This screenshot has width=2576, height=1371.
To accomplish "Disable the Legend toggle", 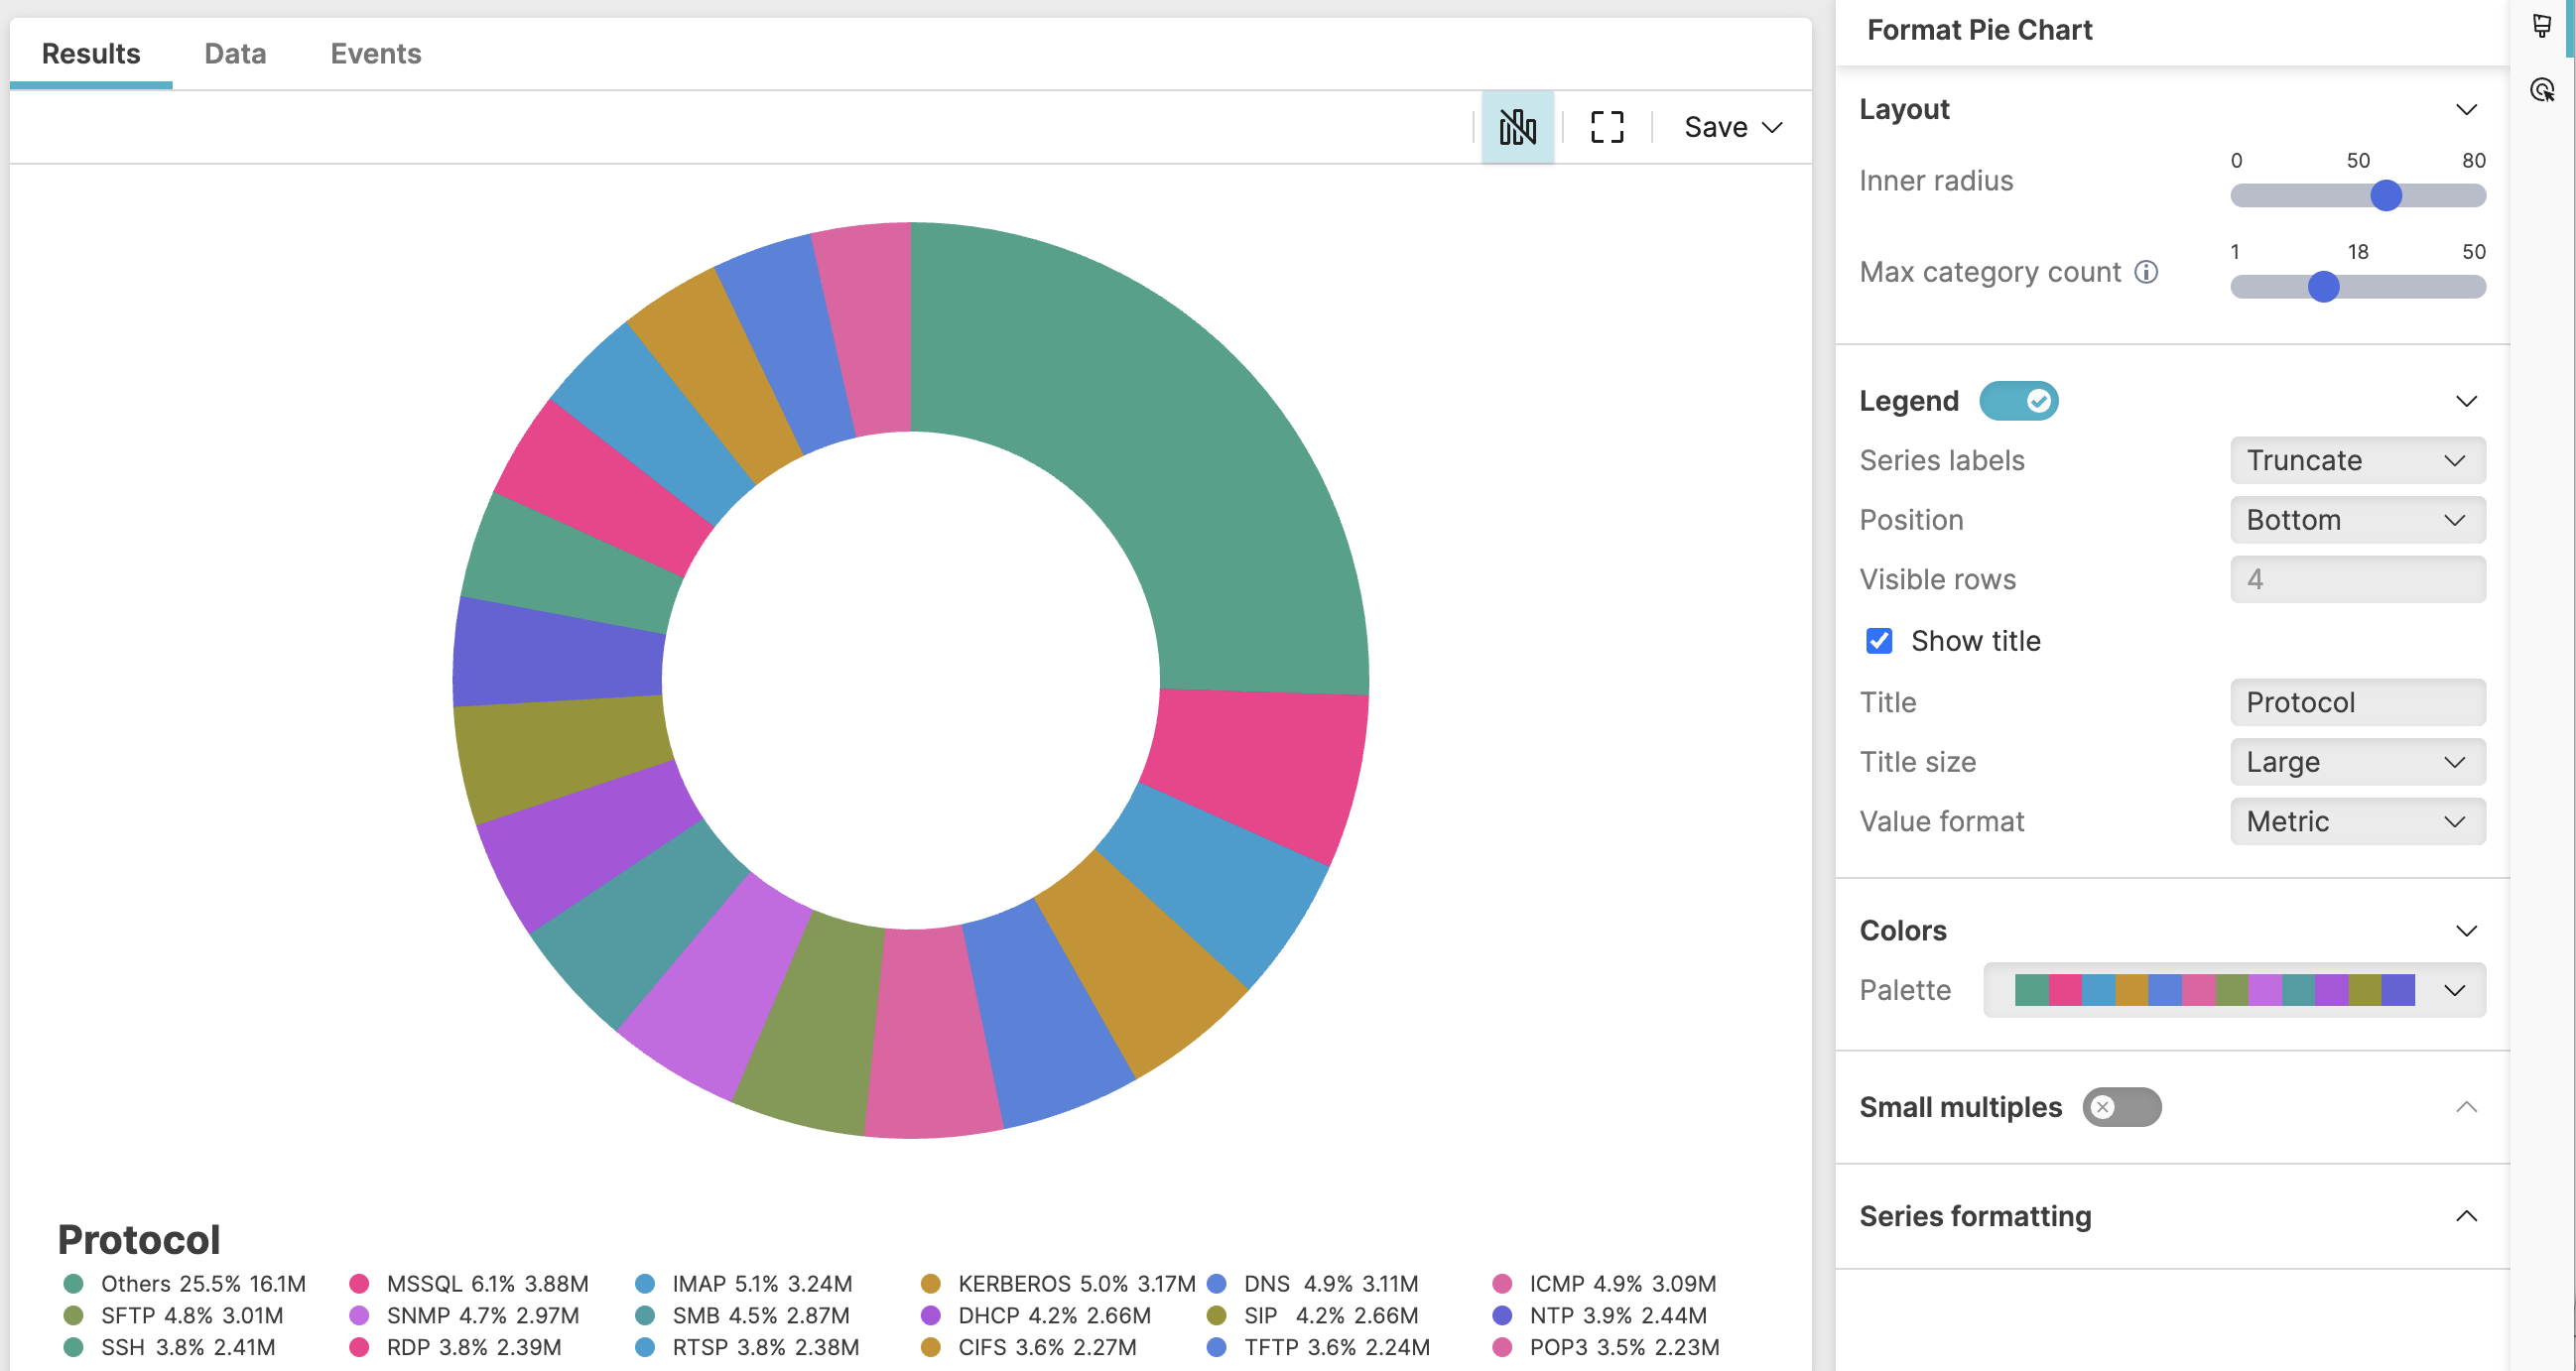I will 2018,400.
